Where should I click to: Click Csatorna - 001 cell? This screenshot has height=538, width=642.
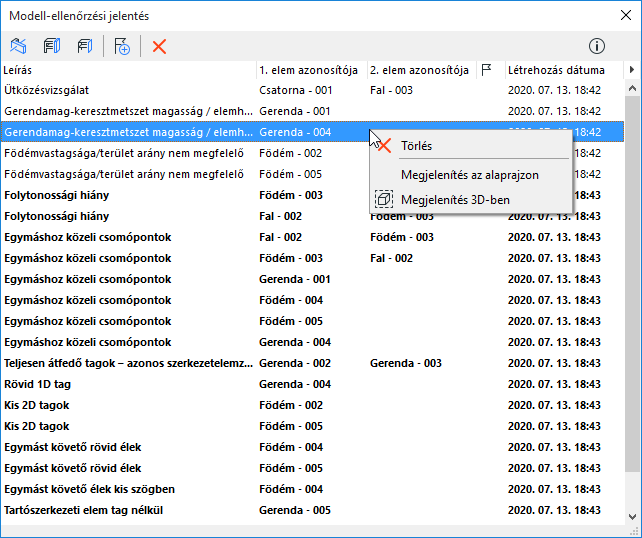pyautogui.click(x=296, y=90)
